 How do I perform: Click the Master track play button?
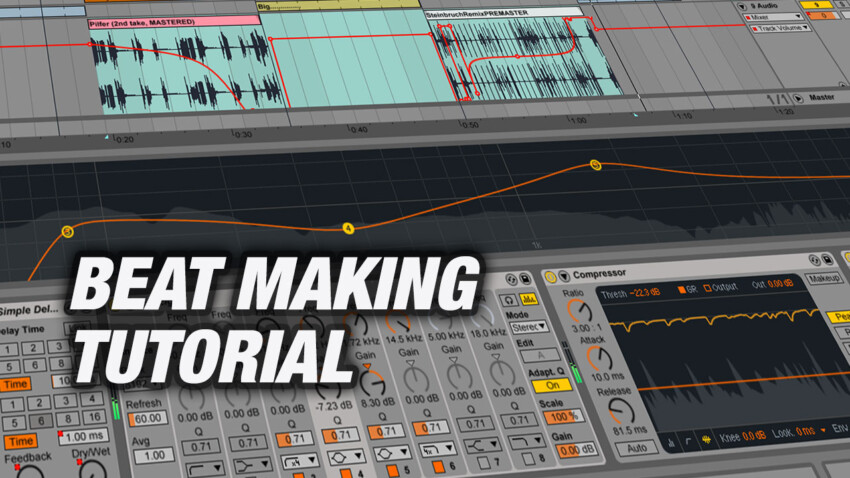point(798,98)
